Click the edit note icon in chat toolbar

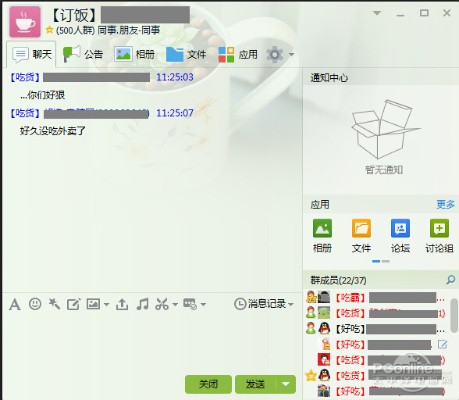click(x=74, y=304)
